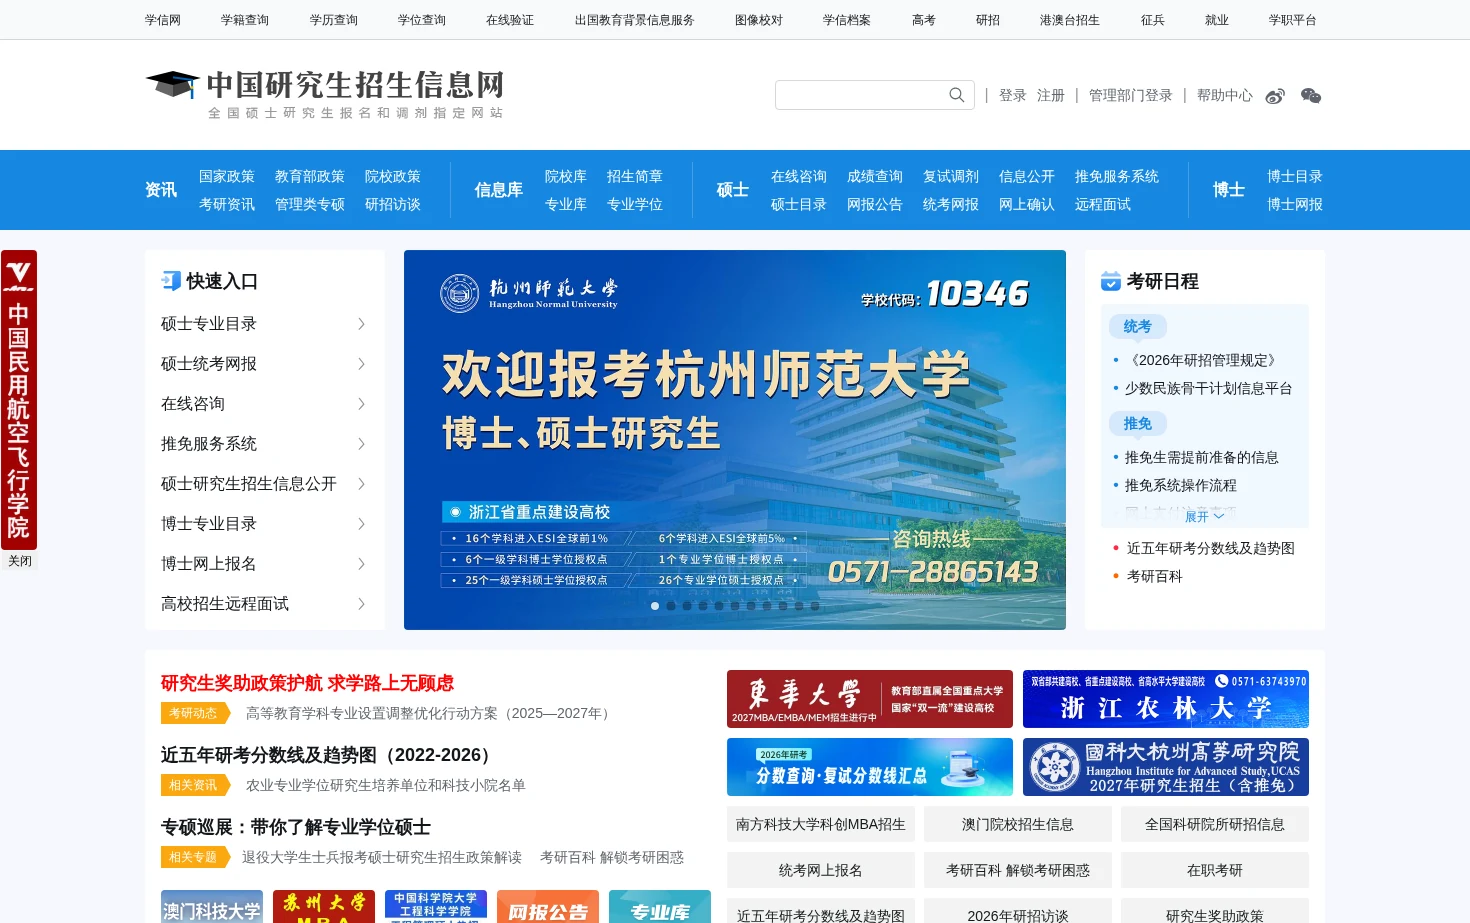Open 学籍查询 in top menu
Screen dimensions: 1470x923
tap(245, 20)
